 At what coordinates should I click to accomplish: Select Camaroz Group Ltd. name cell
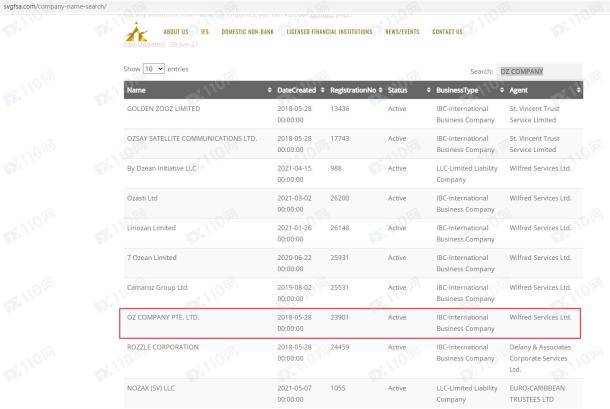pyautogui.click(x=158, y=288)
